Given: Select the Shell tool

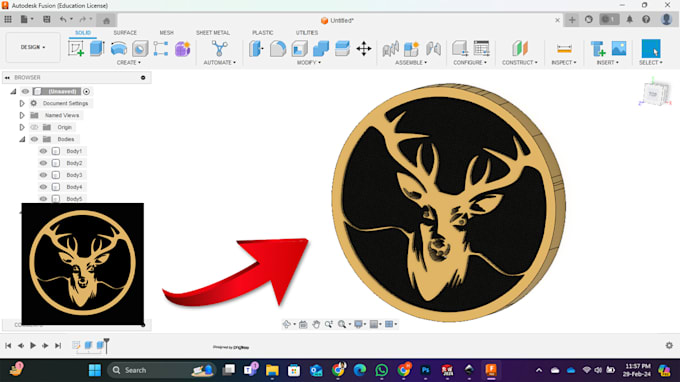Looking at the screenshot, I should pyautogui.click(x=299, y=49).
